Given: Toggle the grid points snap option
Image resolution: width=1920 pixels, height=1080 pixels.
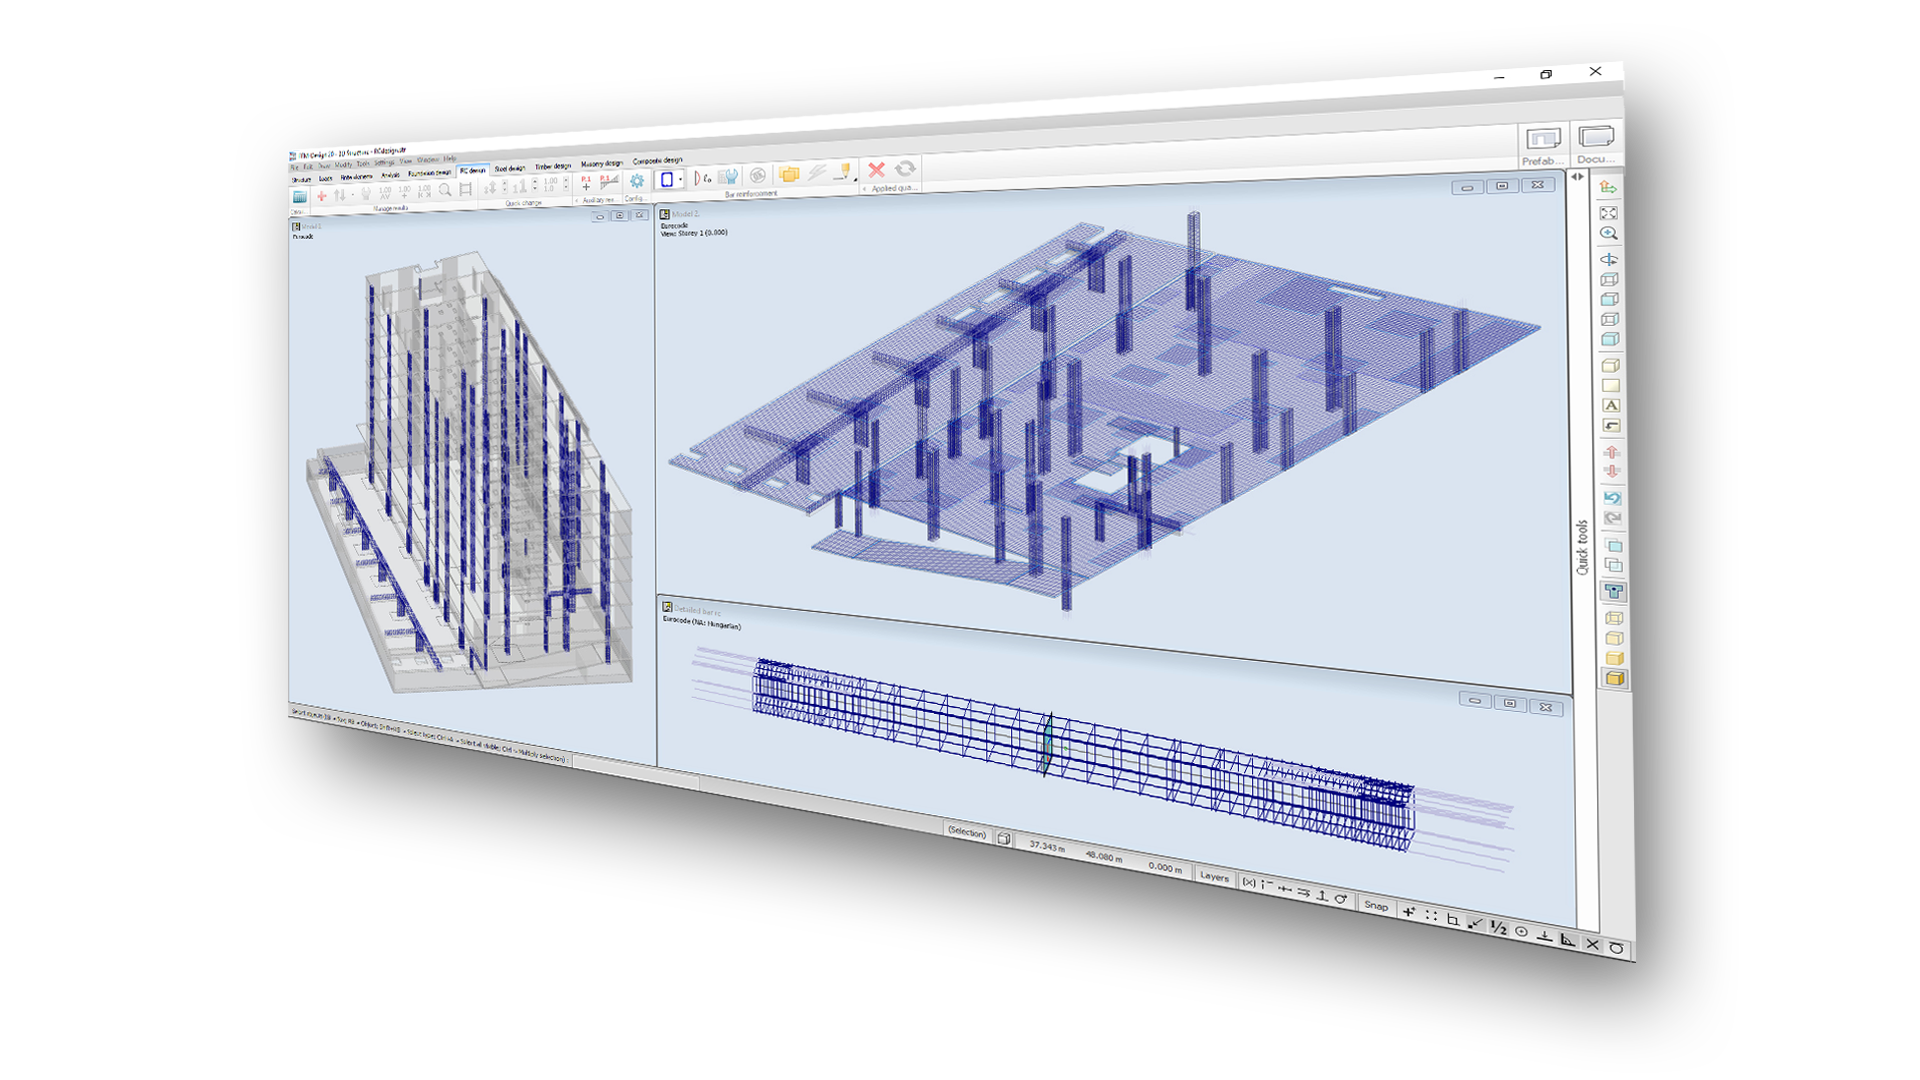Looking at the screenshot, I should click(x=1431, y=915).
